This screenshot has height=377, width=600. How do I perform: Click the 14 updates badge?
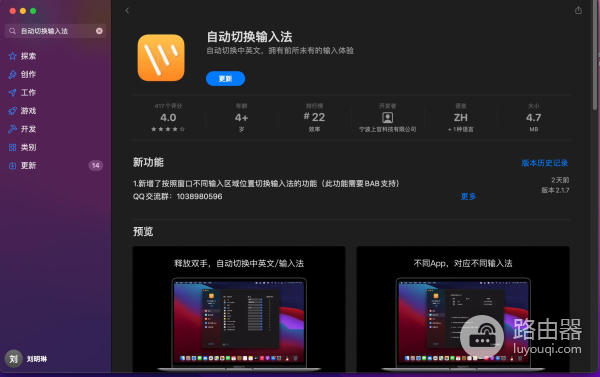96,165
